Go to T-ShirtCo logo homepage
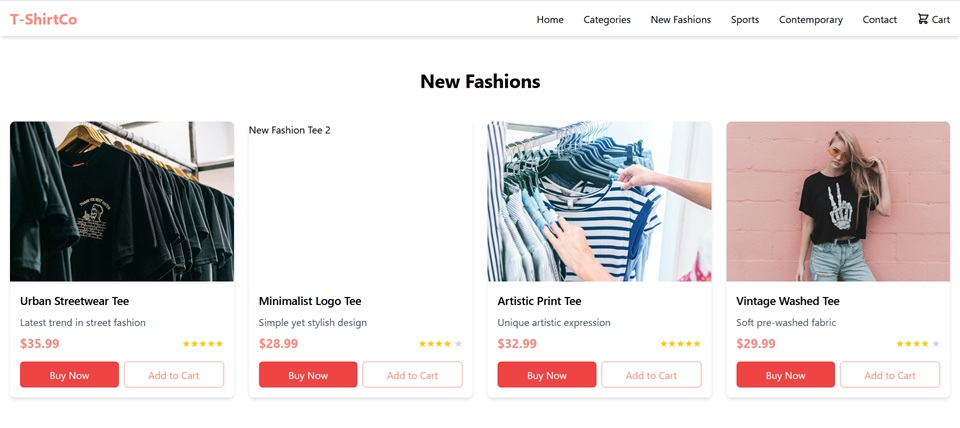This screenshot has width=960, height=428. (x=43, y=20)
